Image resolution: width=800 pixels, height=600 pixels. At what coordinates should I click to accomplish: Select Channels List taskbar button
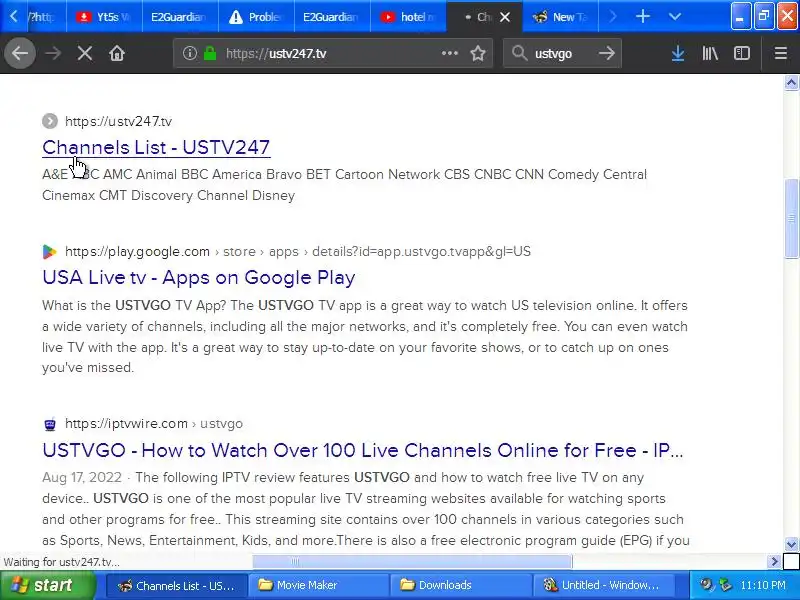[x=177, y=585]
